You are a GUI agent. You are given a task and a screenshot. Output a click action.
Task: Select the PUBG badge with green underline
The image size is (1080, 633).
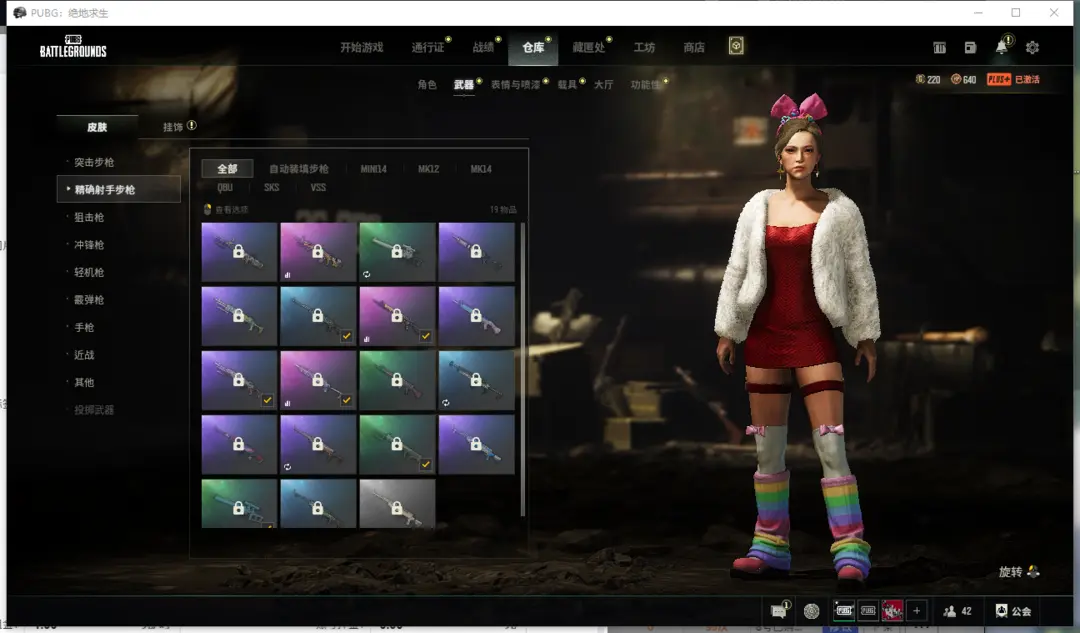click(x=844, y=611)
